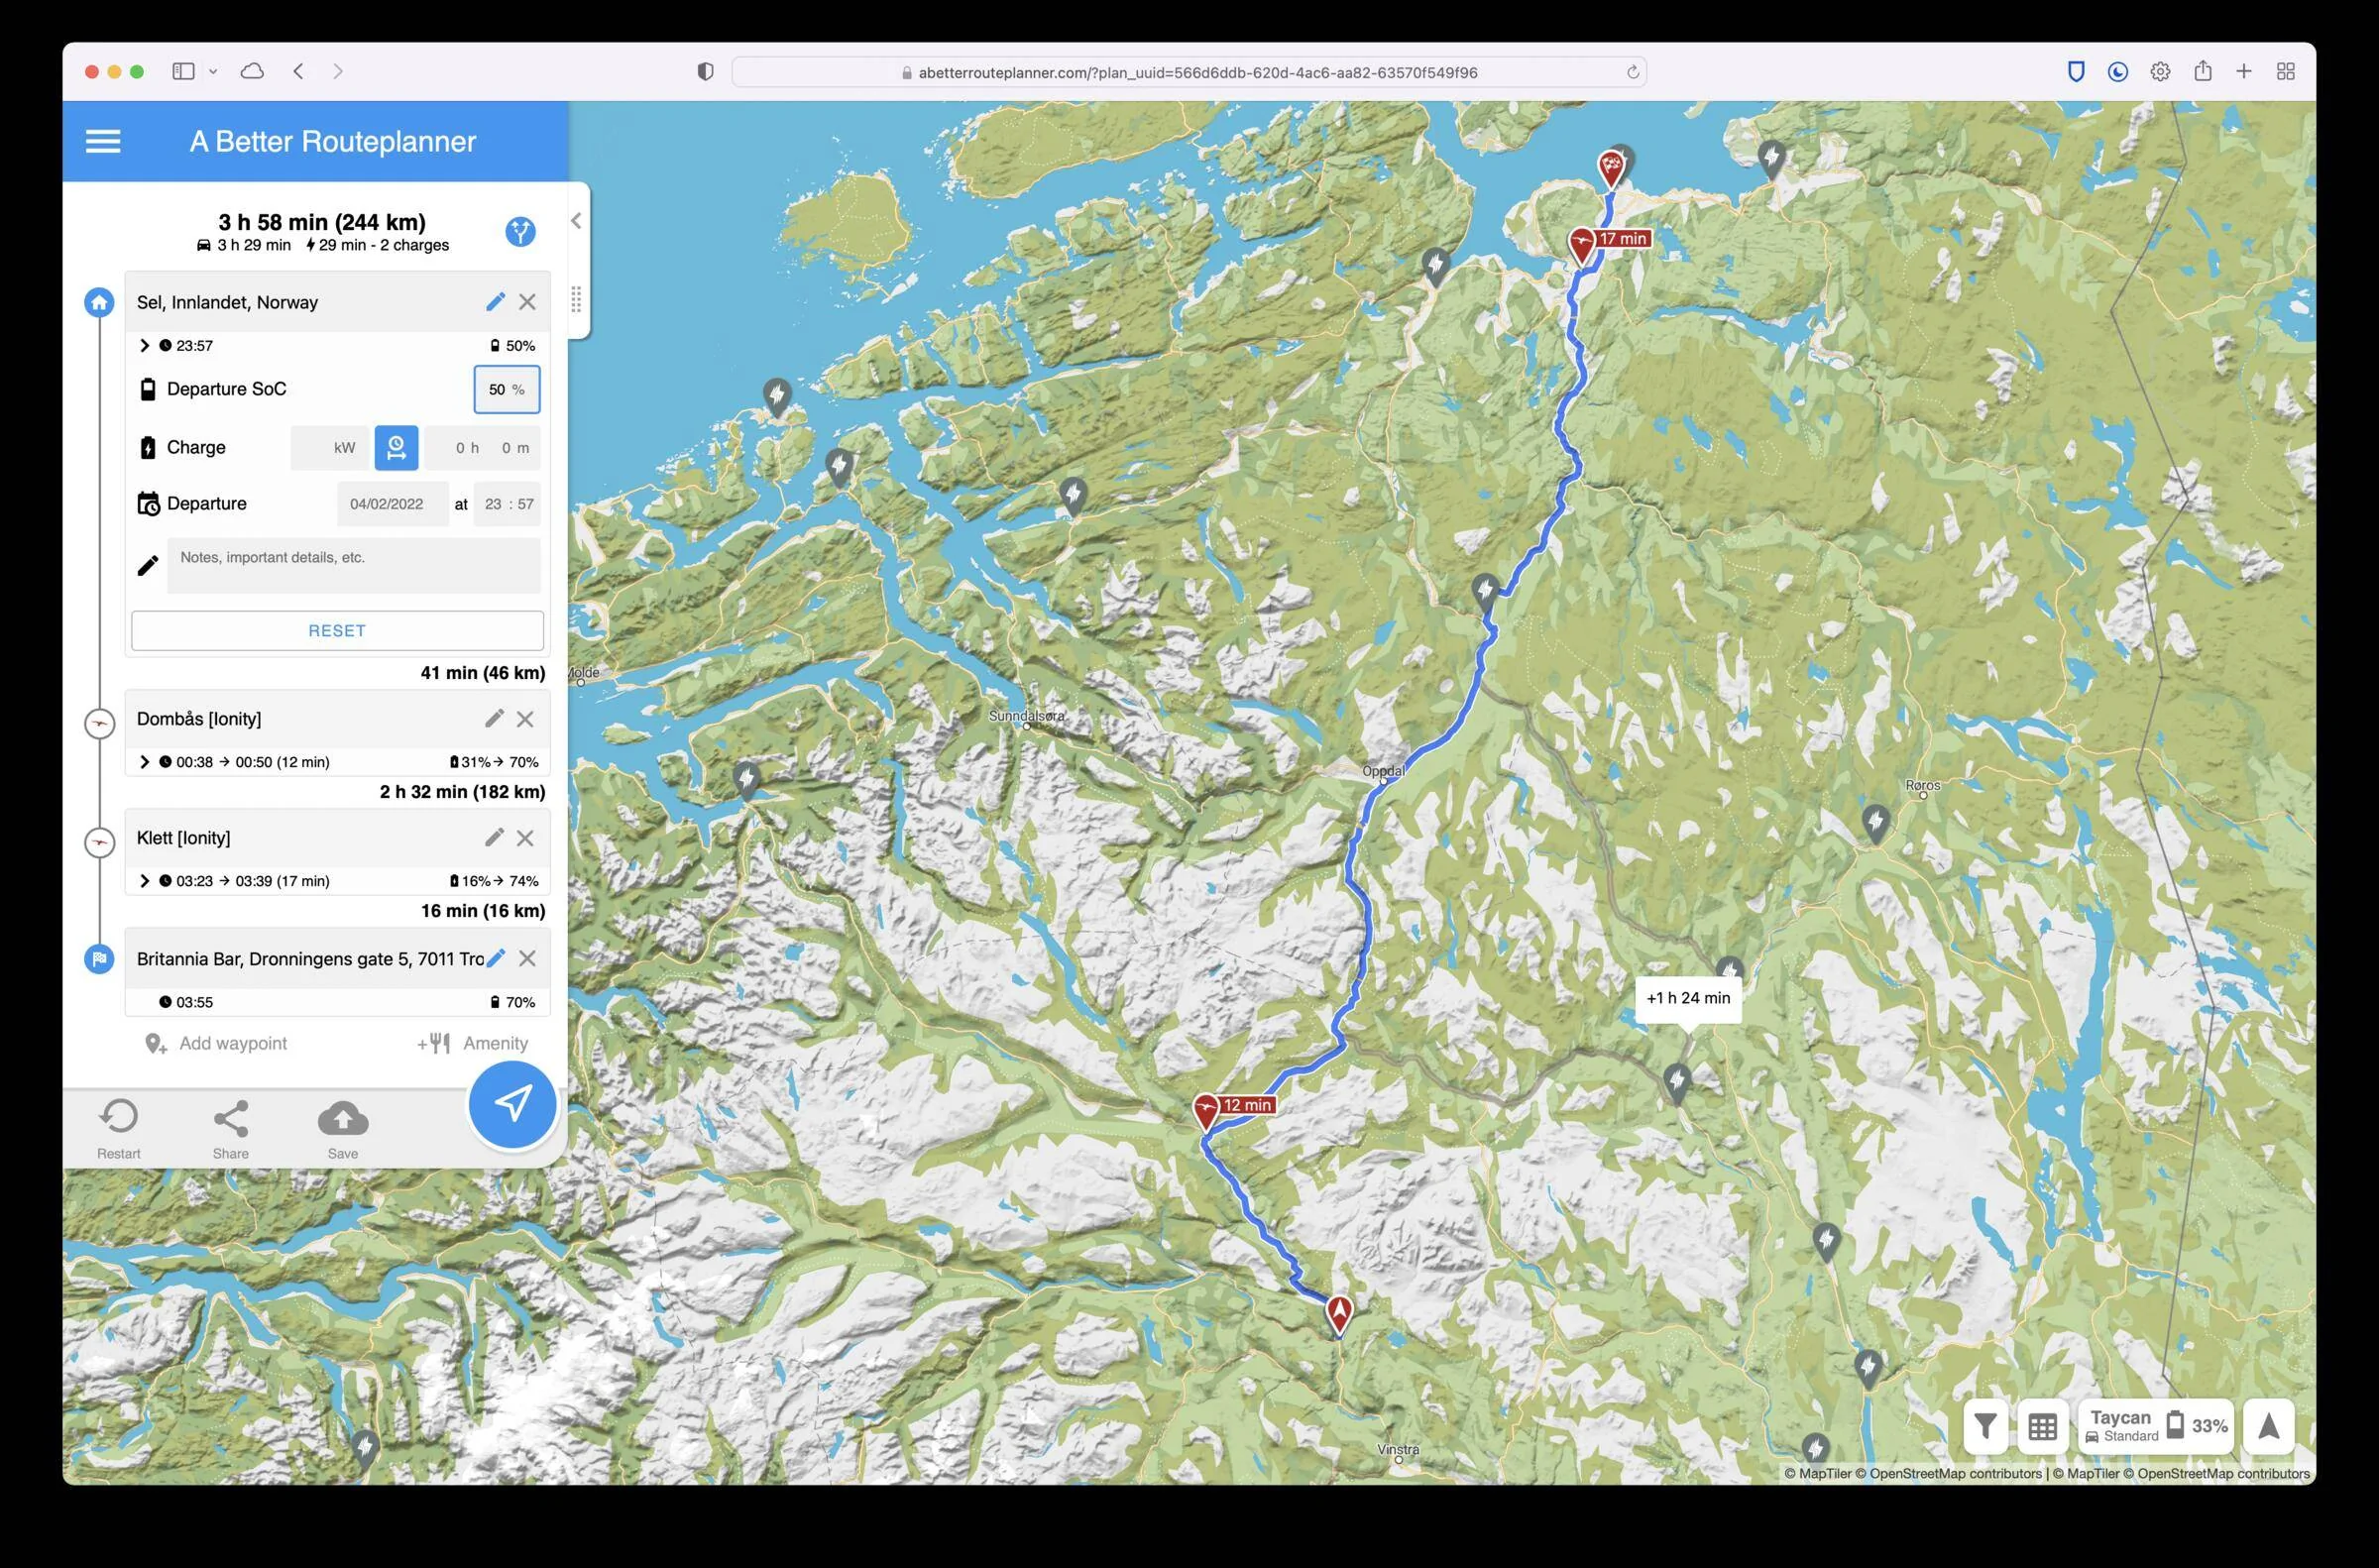Toggle the Safari sidebar
The image size is (2379, 1568).
[x=183, y=71]
